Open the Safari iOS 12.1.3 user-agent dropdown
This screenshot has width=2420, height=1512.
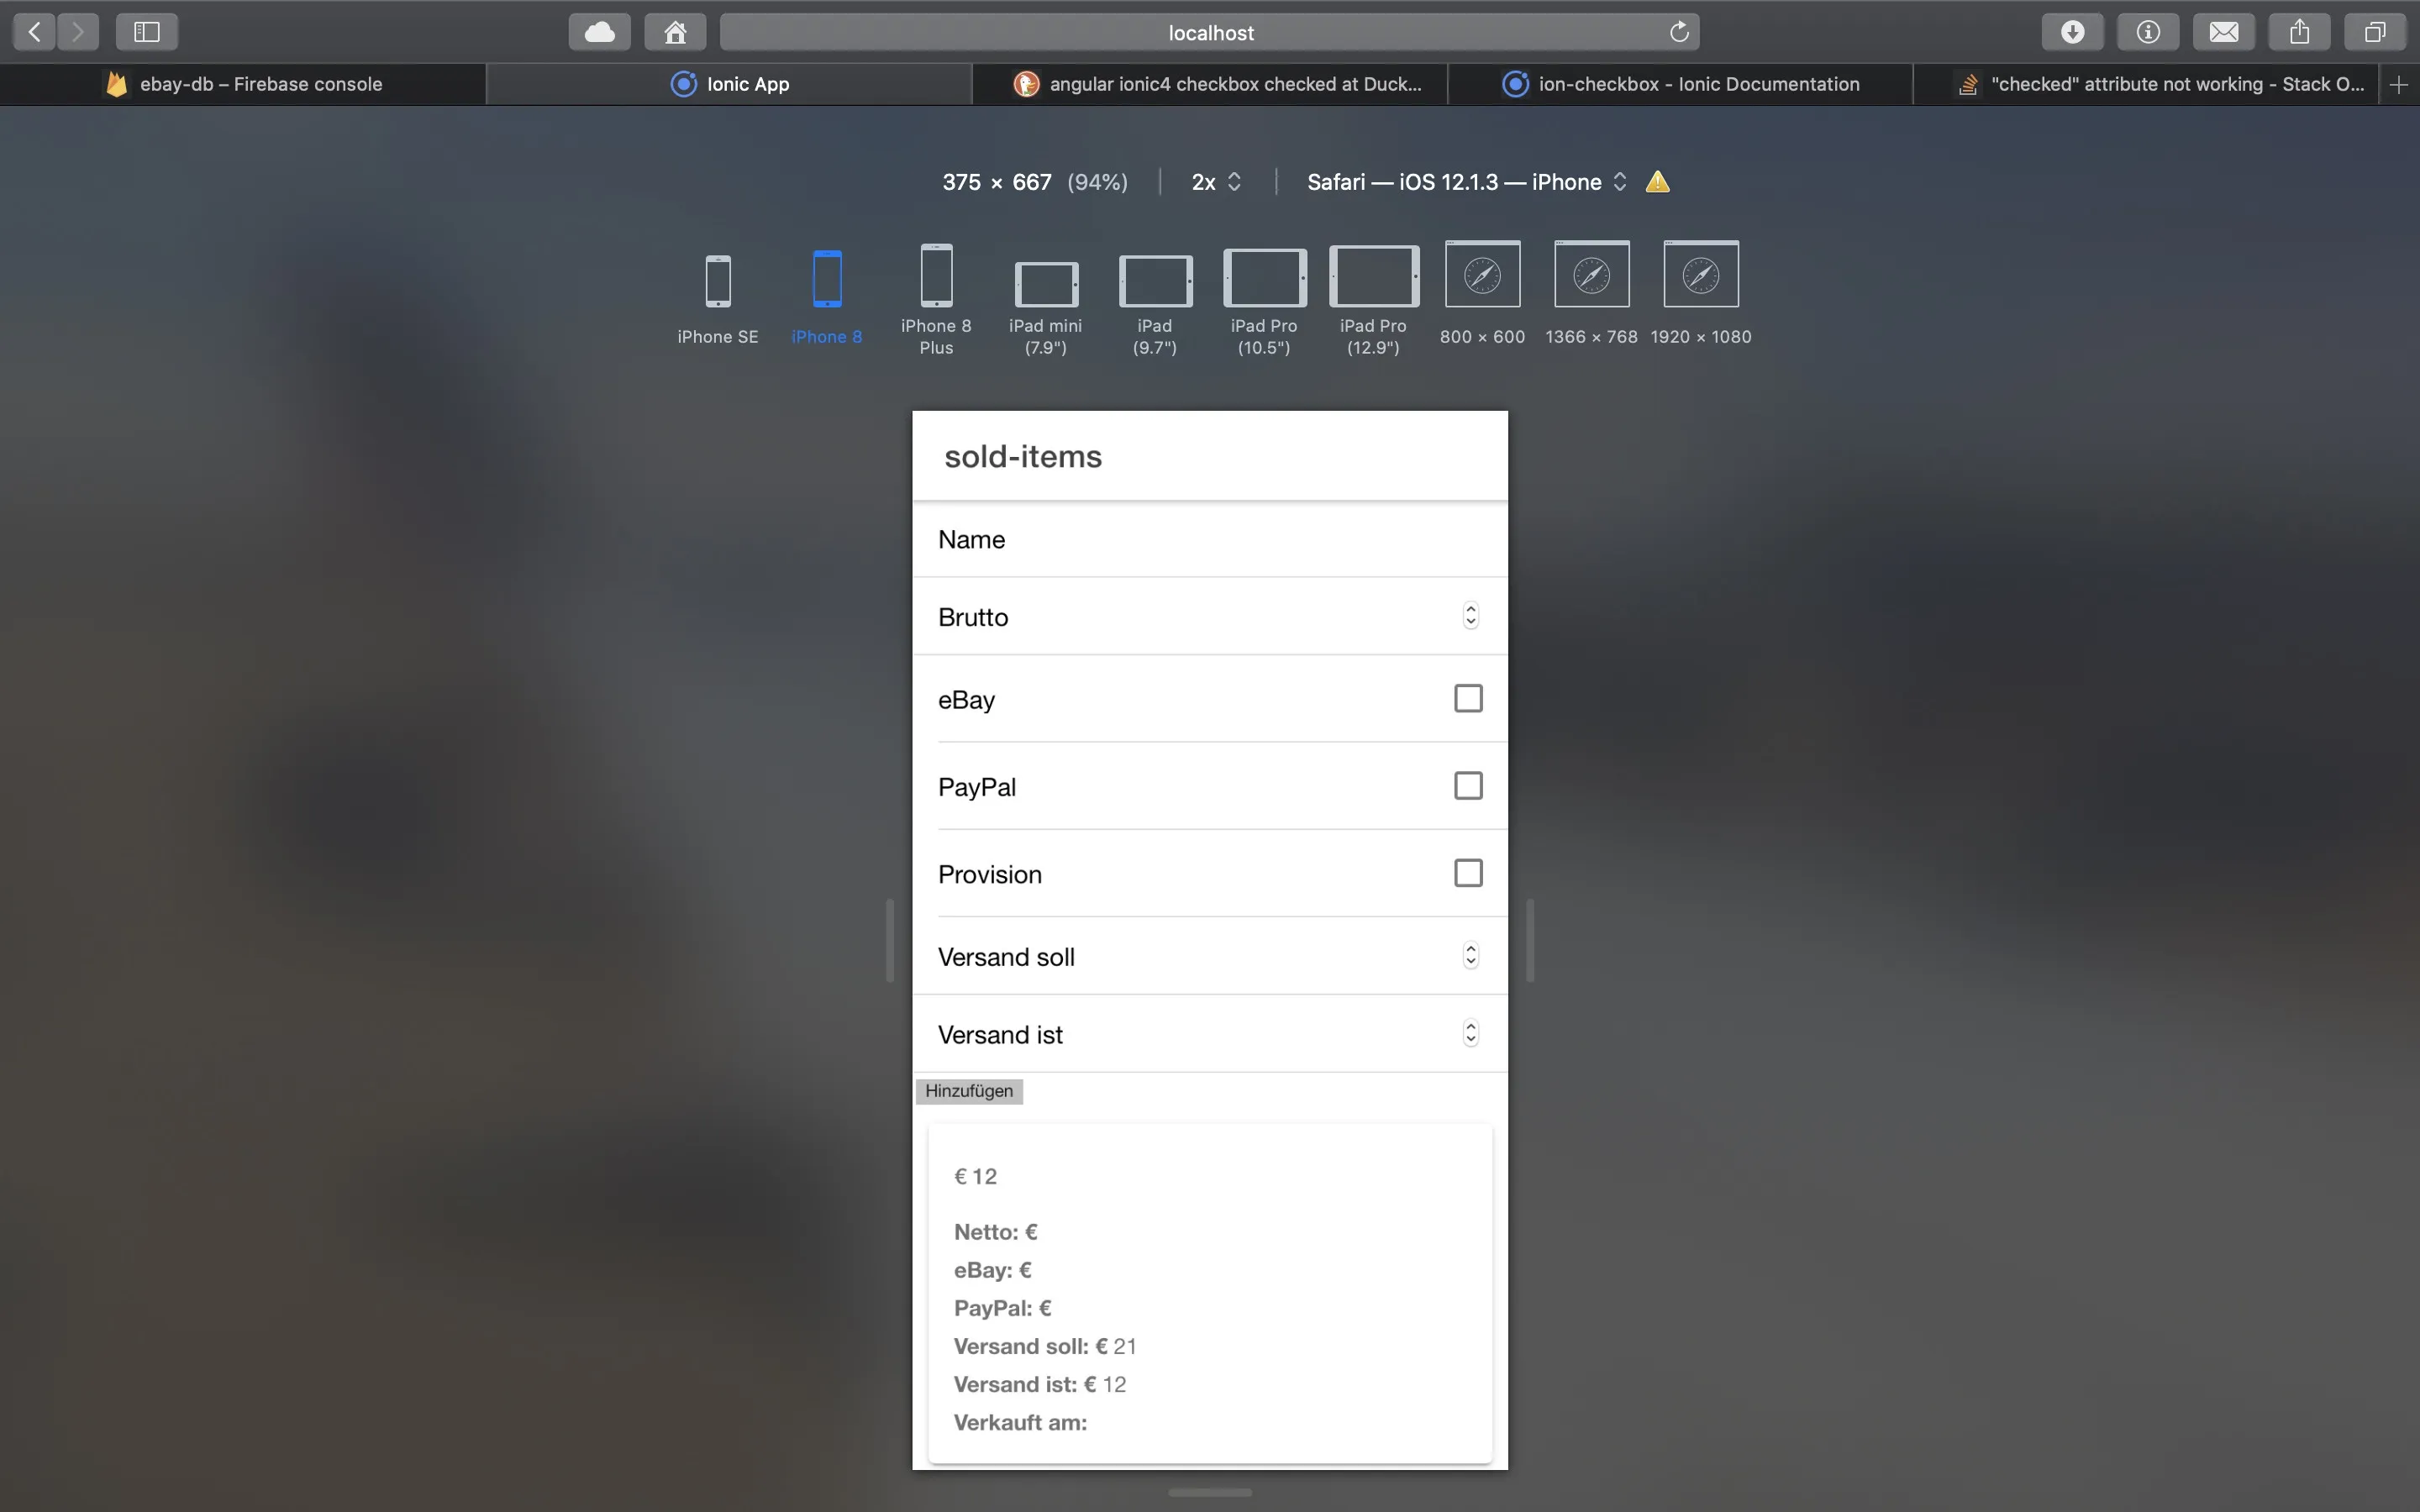coord(1466,182)
